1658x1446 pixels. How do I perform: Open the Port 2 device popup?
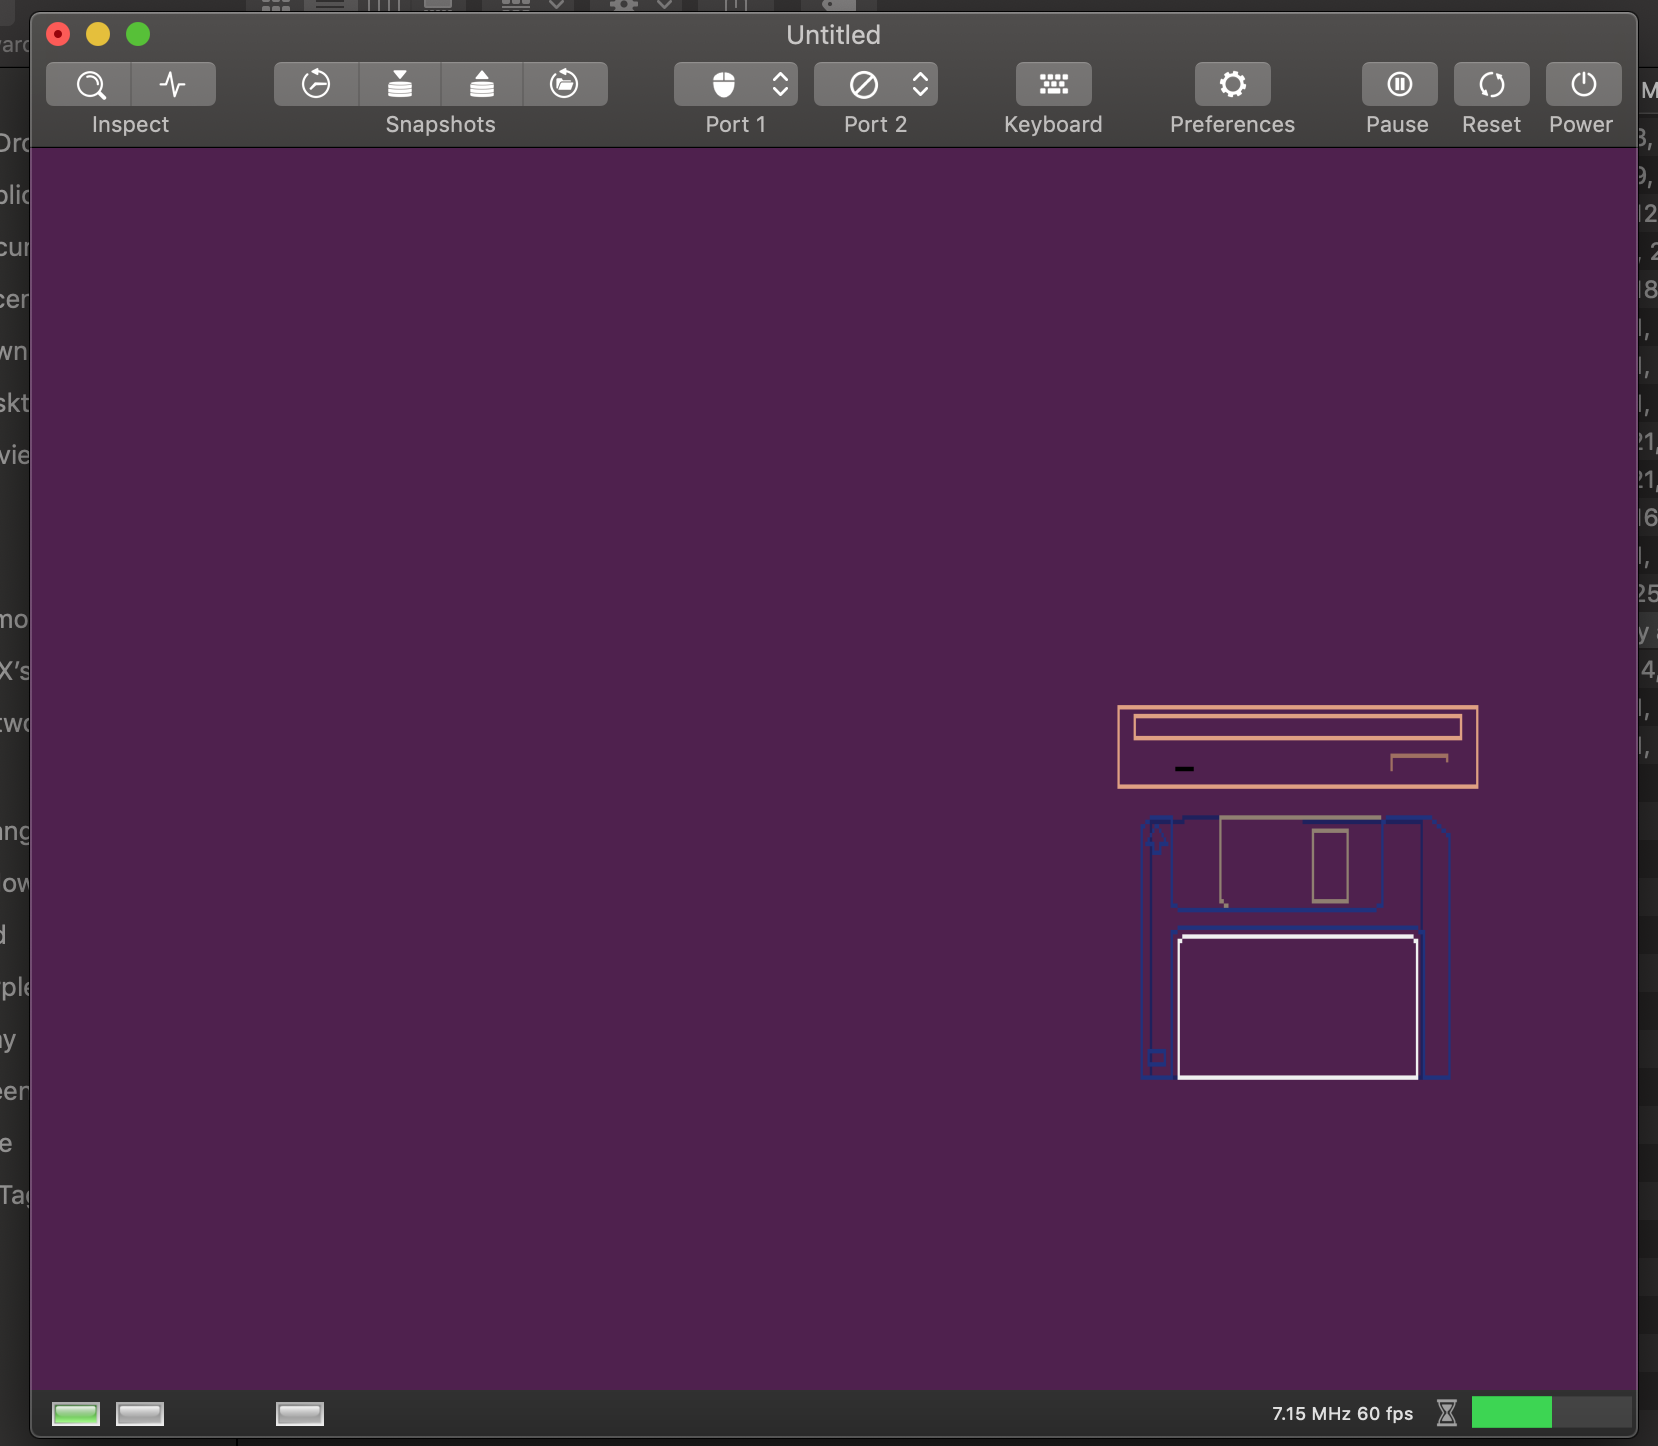(876, 85)
